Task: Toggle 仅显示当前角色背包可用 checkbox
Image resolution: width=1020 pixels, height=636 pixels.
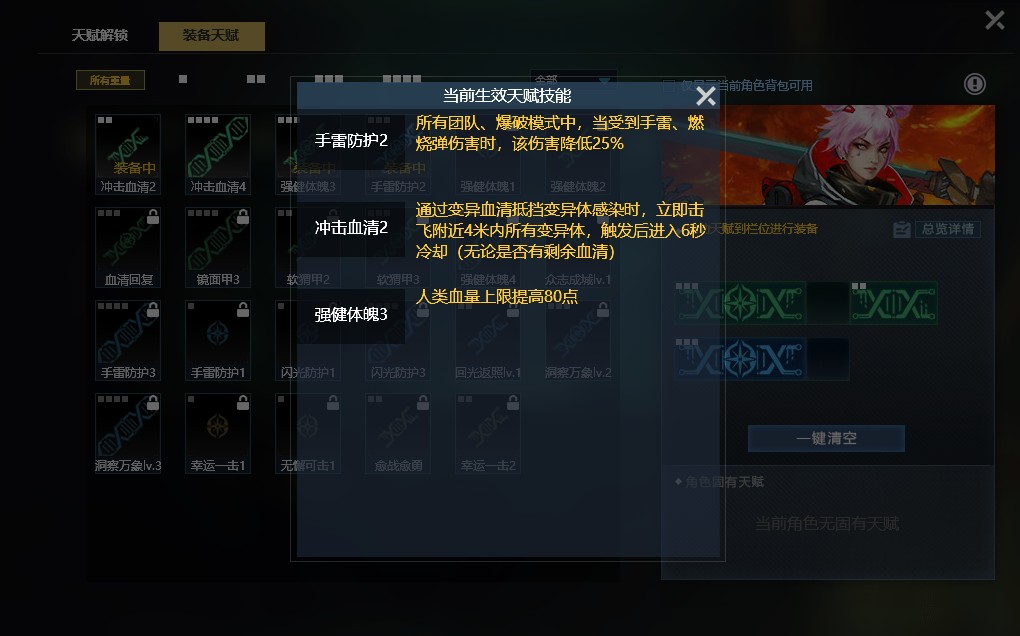Action: pos(669,85)
